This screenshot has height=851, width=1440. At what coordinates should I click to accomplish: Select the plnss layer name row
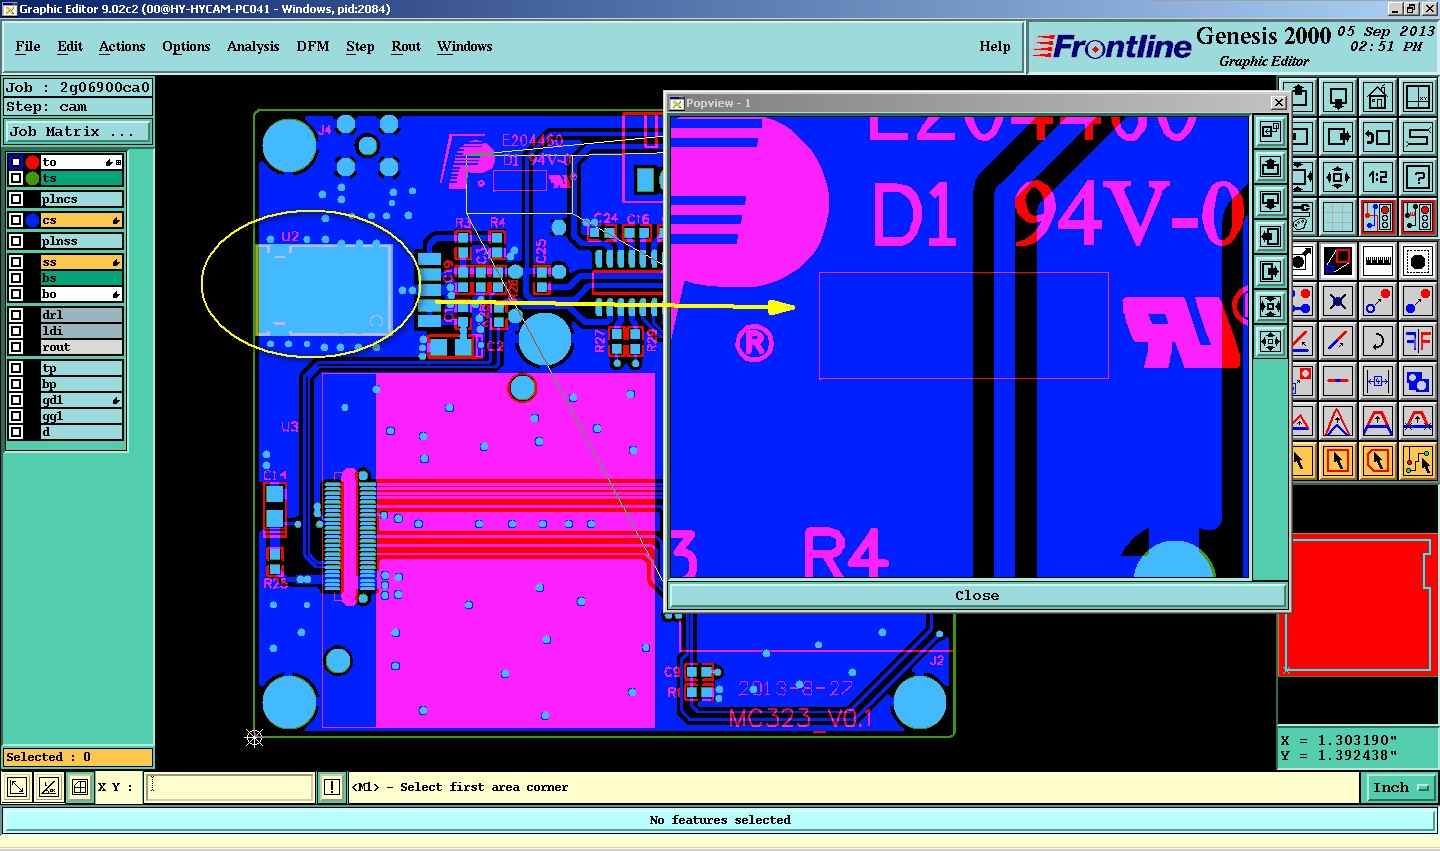(82, 241)
